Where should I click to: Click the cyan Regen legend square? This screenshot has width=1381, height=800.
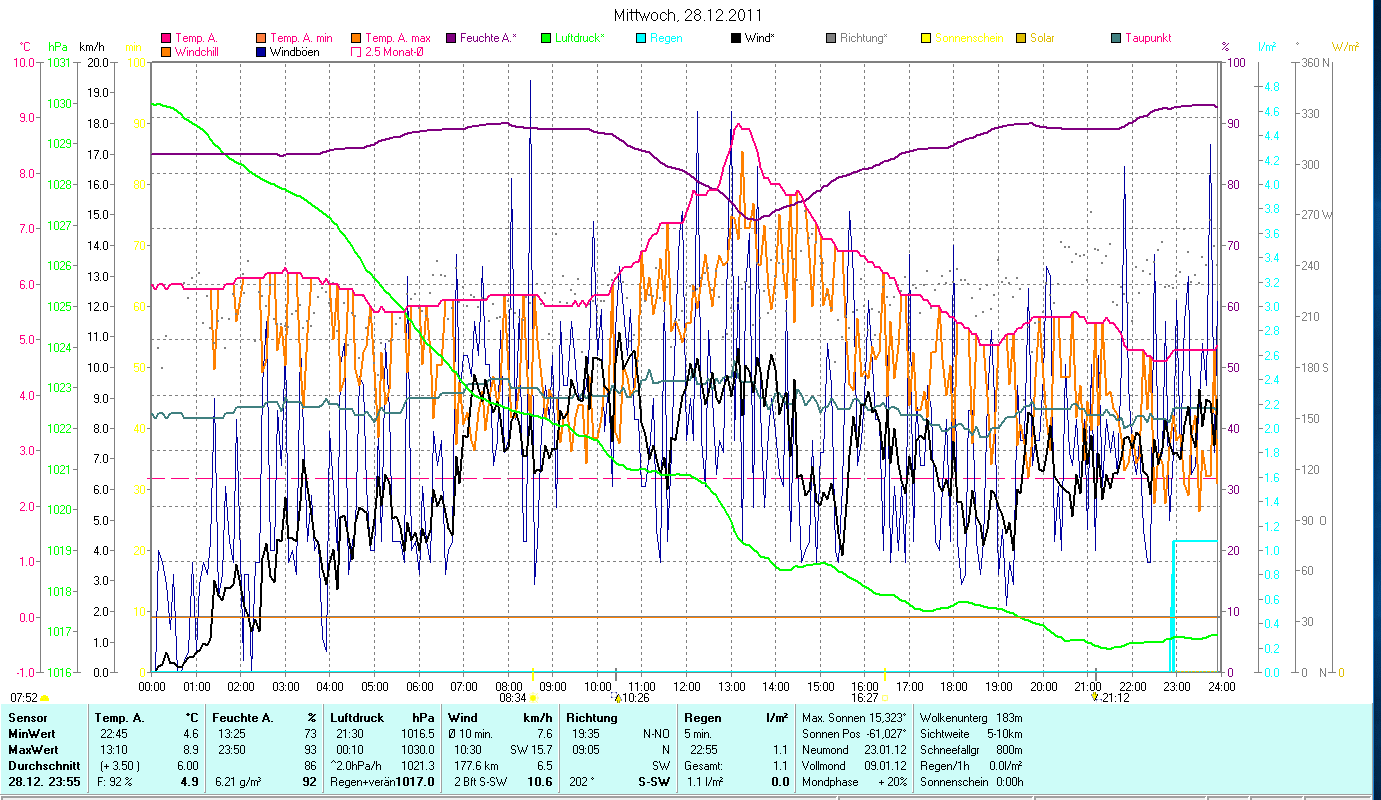pyautogui.click(x=641, y=38)
